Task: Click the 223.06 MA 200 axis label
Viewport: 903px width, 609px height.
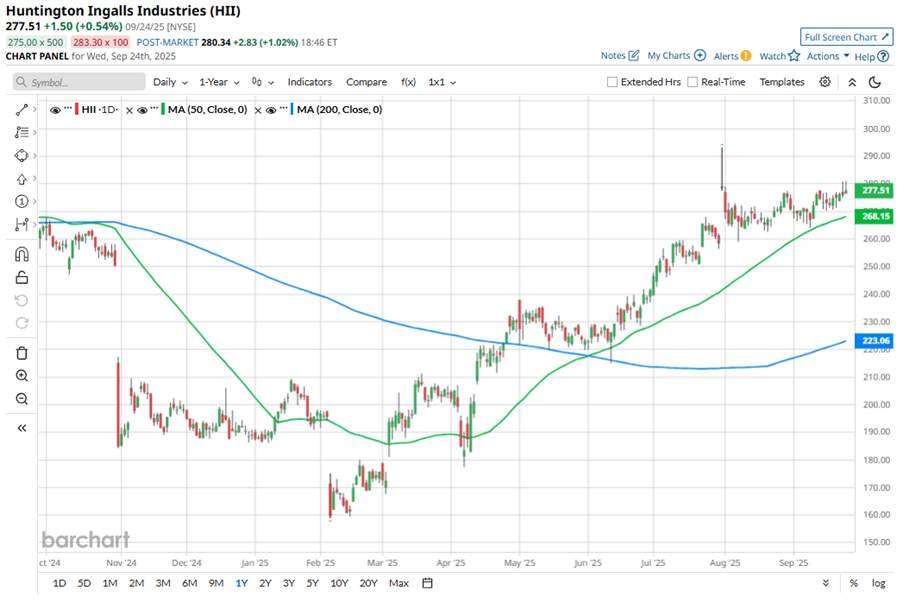Action: click(874, 341)
